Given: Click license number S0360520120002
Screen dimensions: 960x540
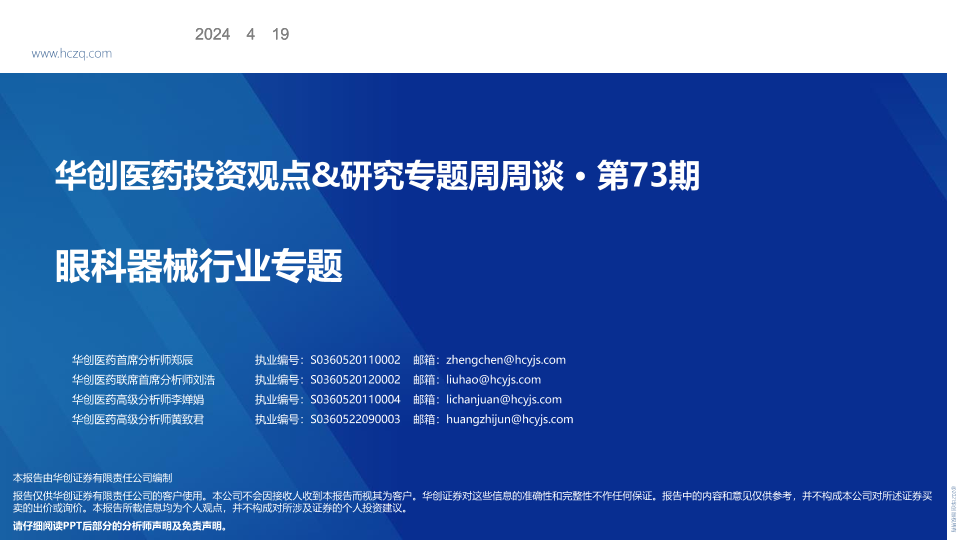Looking at the screenshot, I should 355,380.
